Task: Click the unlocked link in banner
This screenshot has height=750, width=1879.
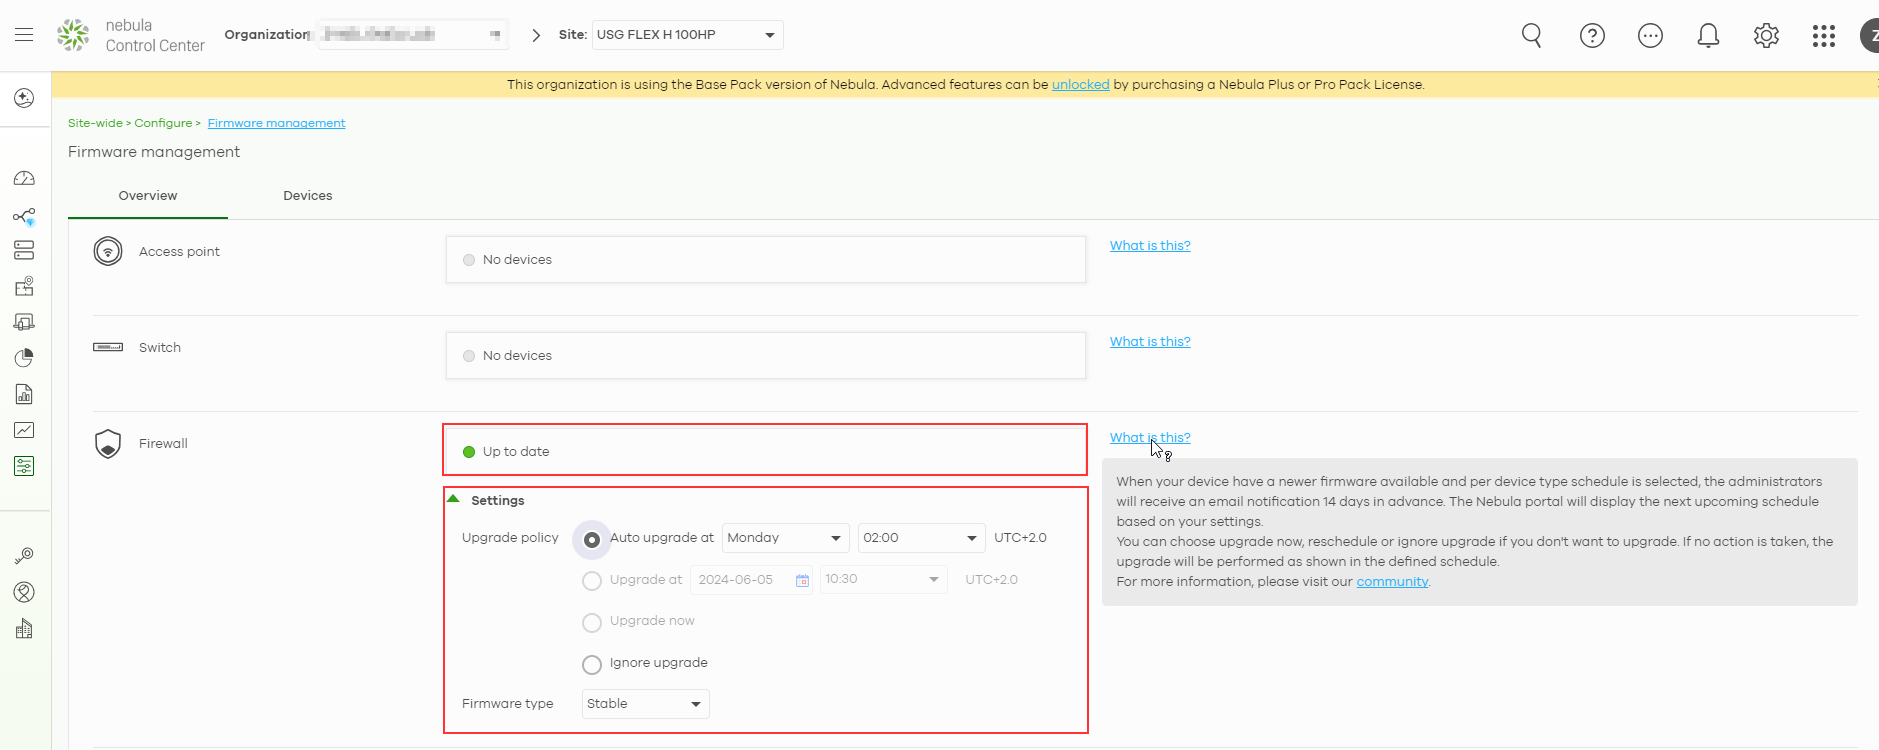Action: point(1080,85)
